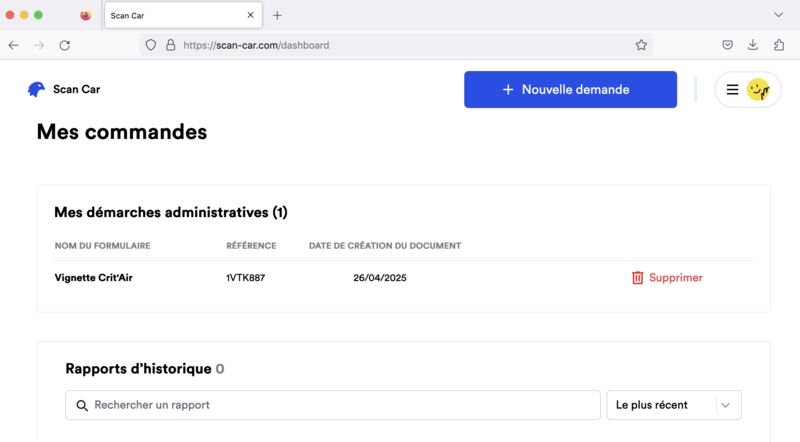Delete the Vignette Crit'Air entry via Supprimer

click(667, 278)
